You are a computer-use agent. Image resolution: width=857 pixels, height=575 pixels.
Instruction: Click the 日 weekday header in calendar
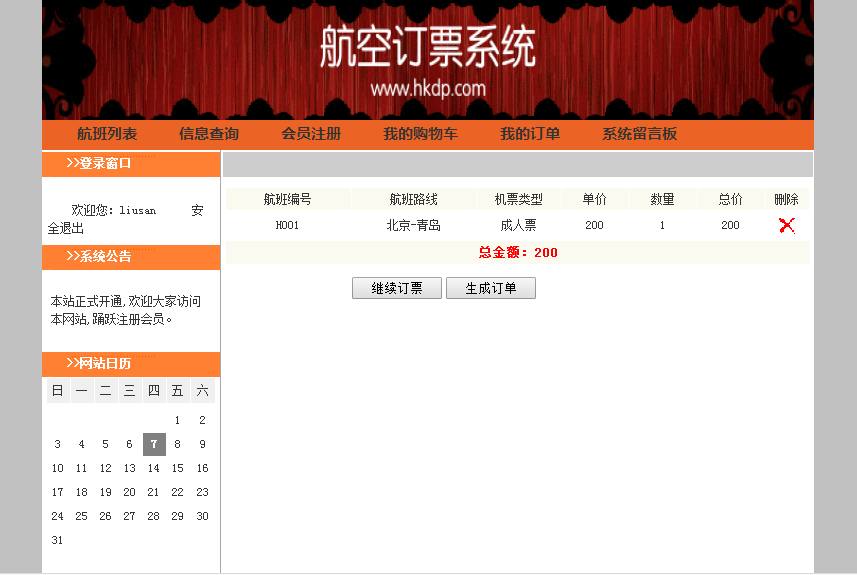[x=57, y=390]
